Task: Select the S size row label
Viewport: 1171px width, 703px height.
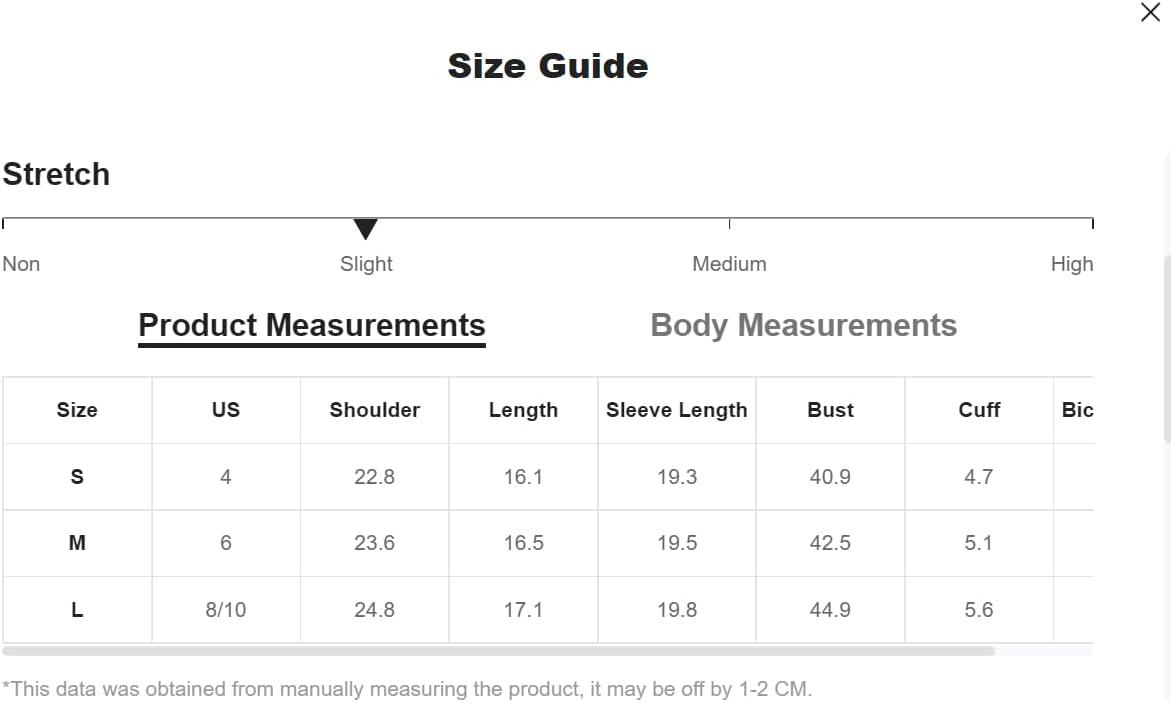Action: click(x=77, y=477)
